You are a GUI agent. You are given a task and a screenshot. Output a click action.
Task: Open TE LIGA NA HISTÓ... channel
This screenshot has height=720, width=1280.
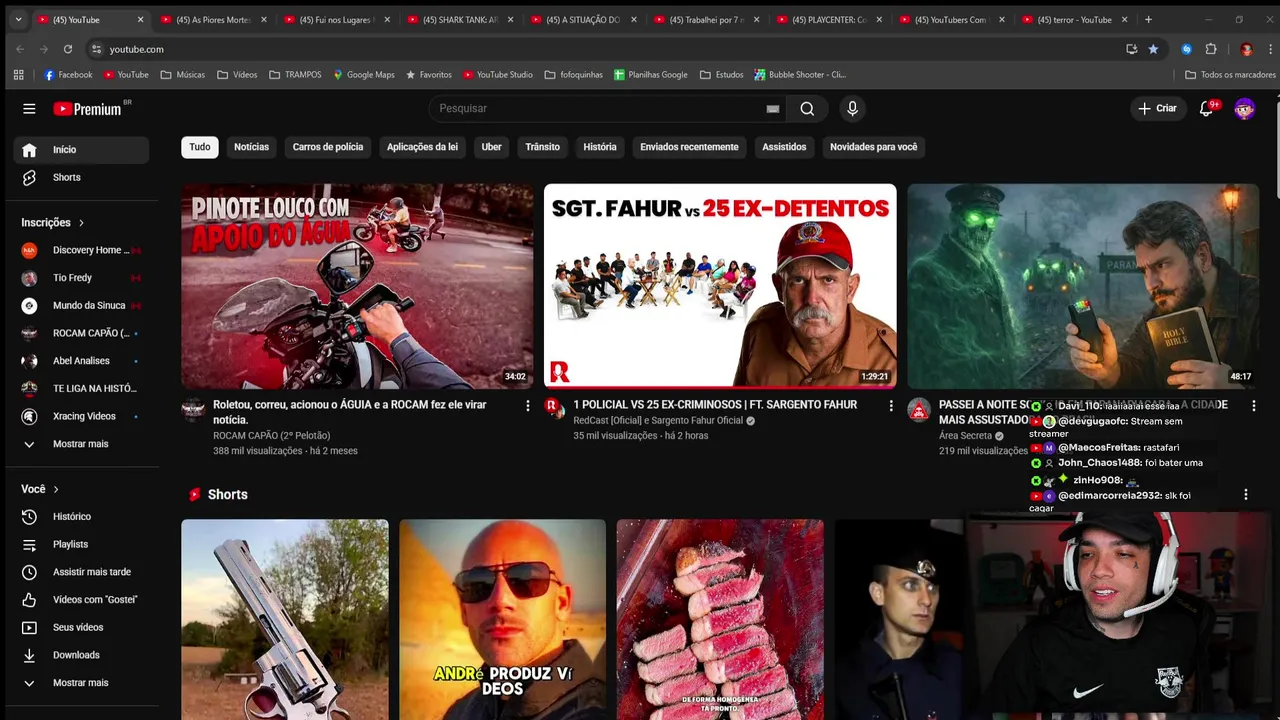[82, 388]
